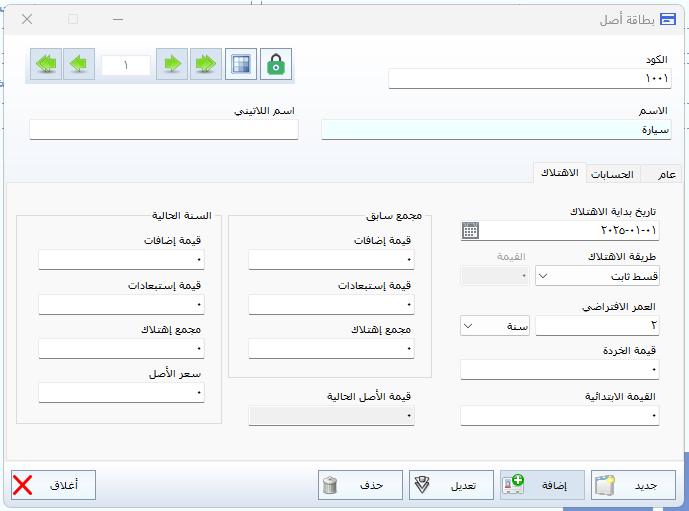The width and height of the screenshot is (689, 511).
Task: Toggle the green padlock lock icon
Action: point(276,64)
